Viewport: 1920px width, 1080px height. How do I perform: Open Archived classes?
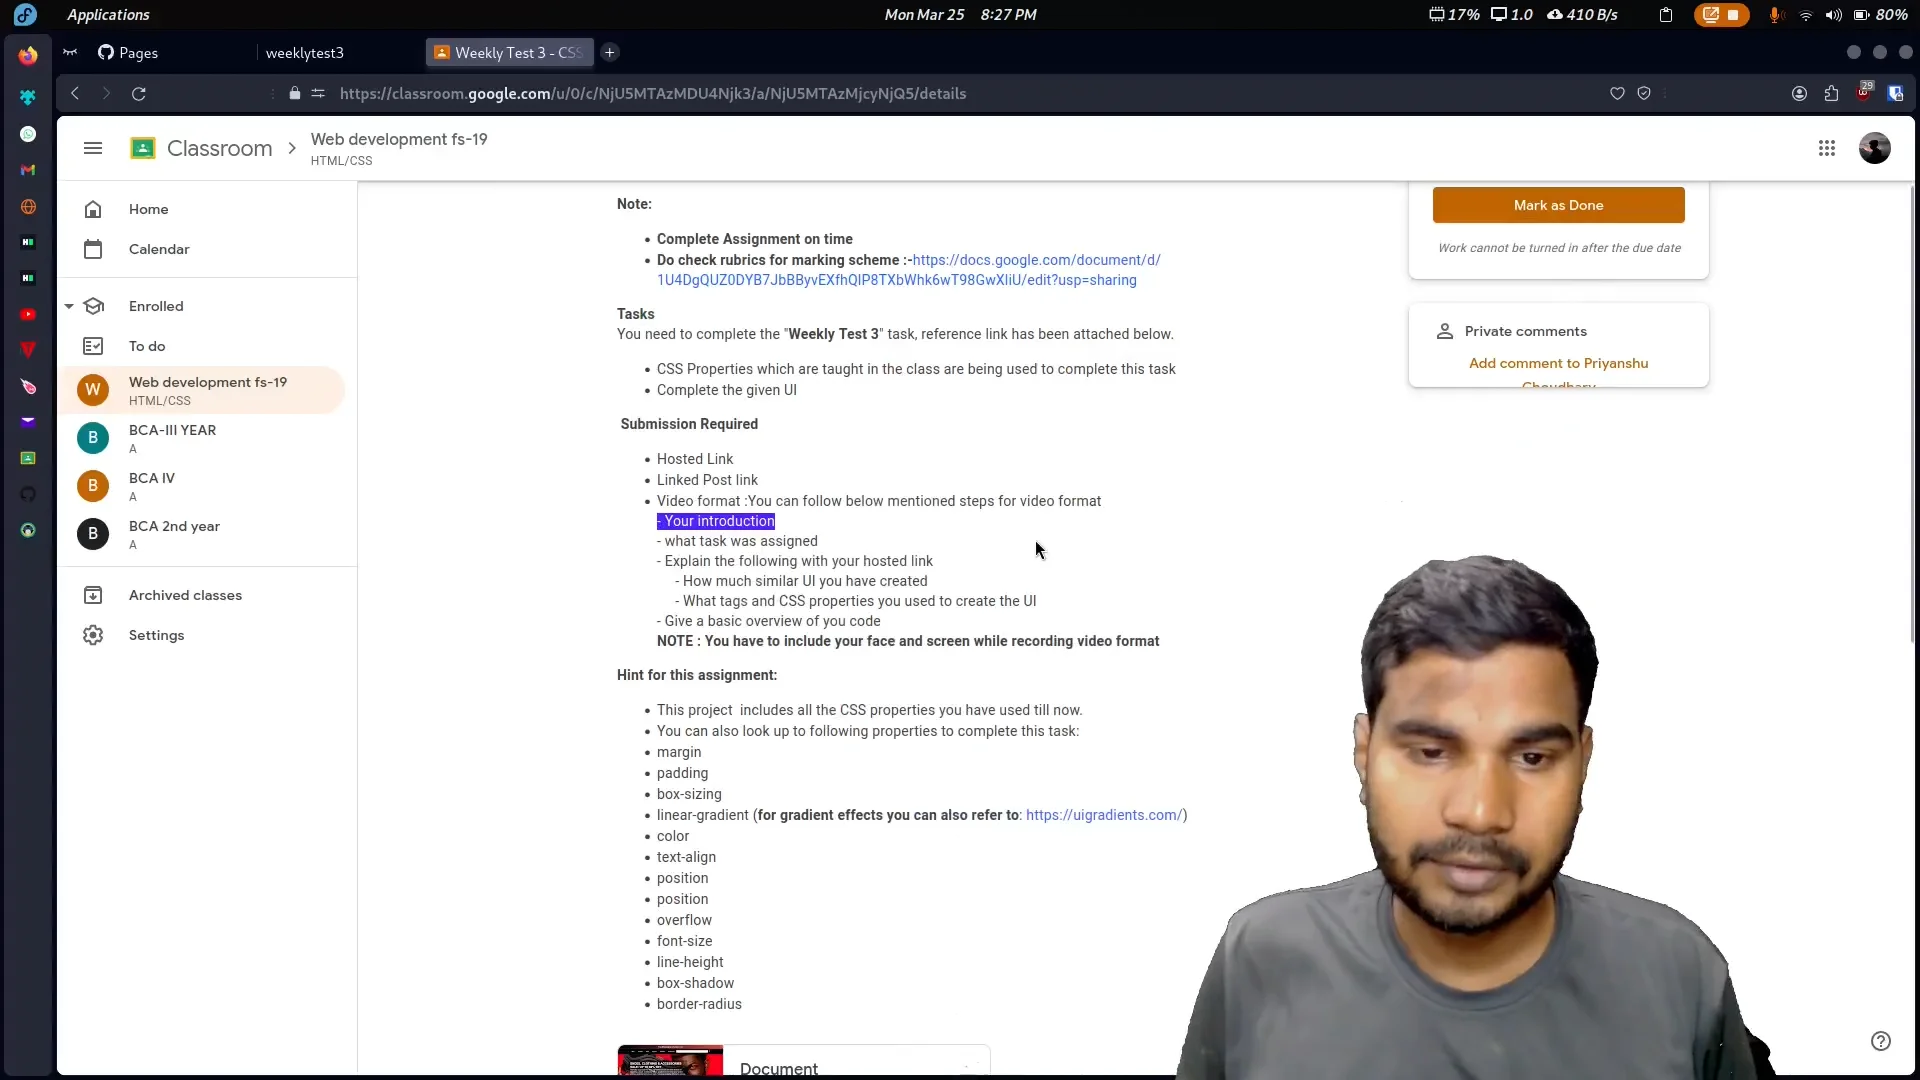207,595
